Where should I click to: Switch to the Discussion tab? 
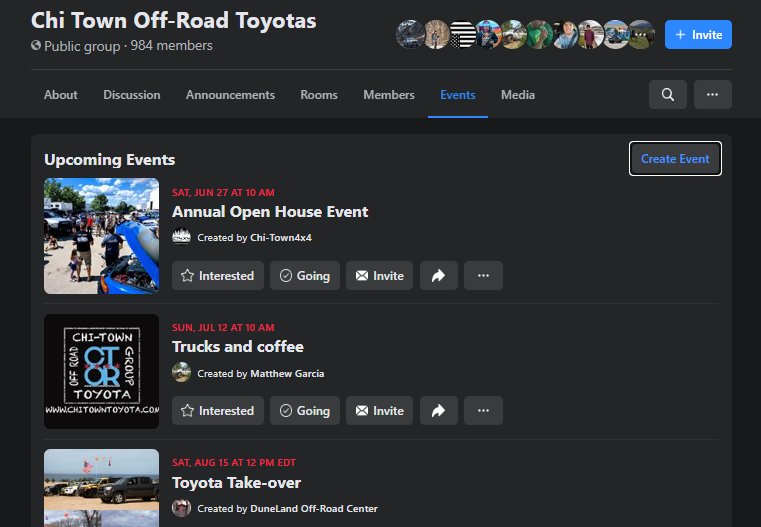(x=132, y=95)
